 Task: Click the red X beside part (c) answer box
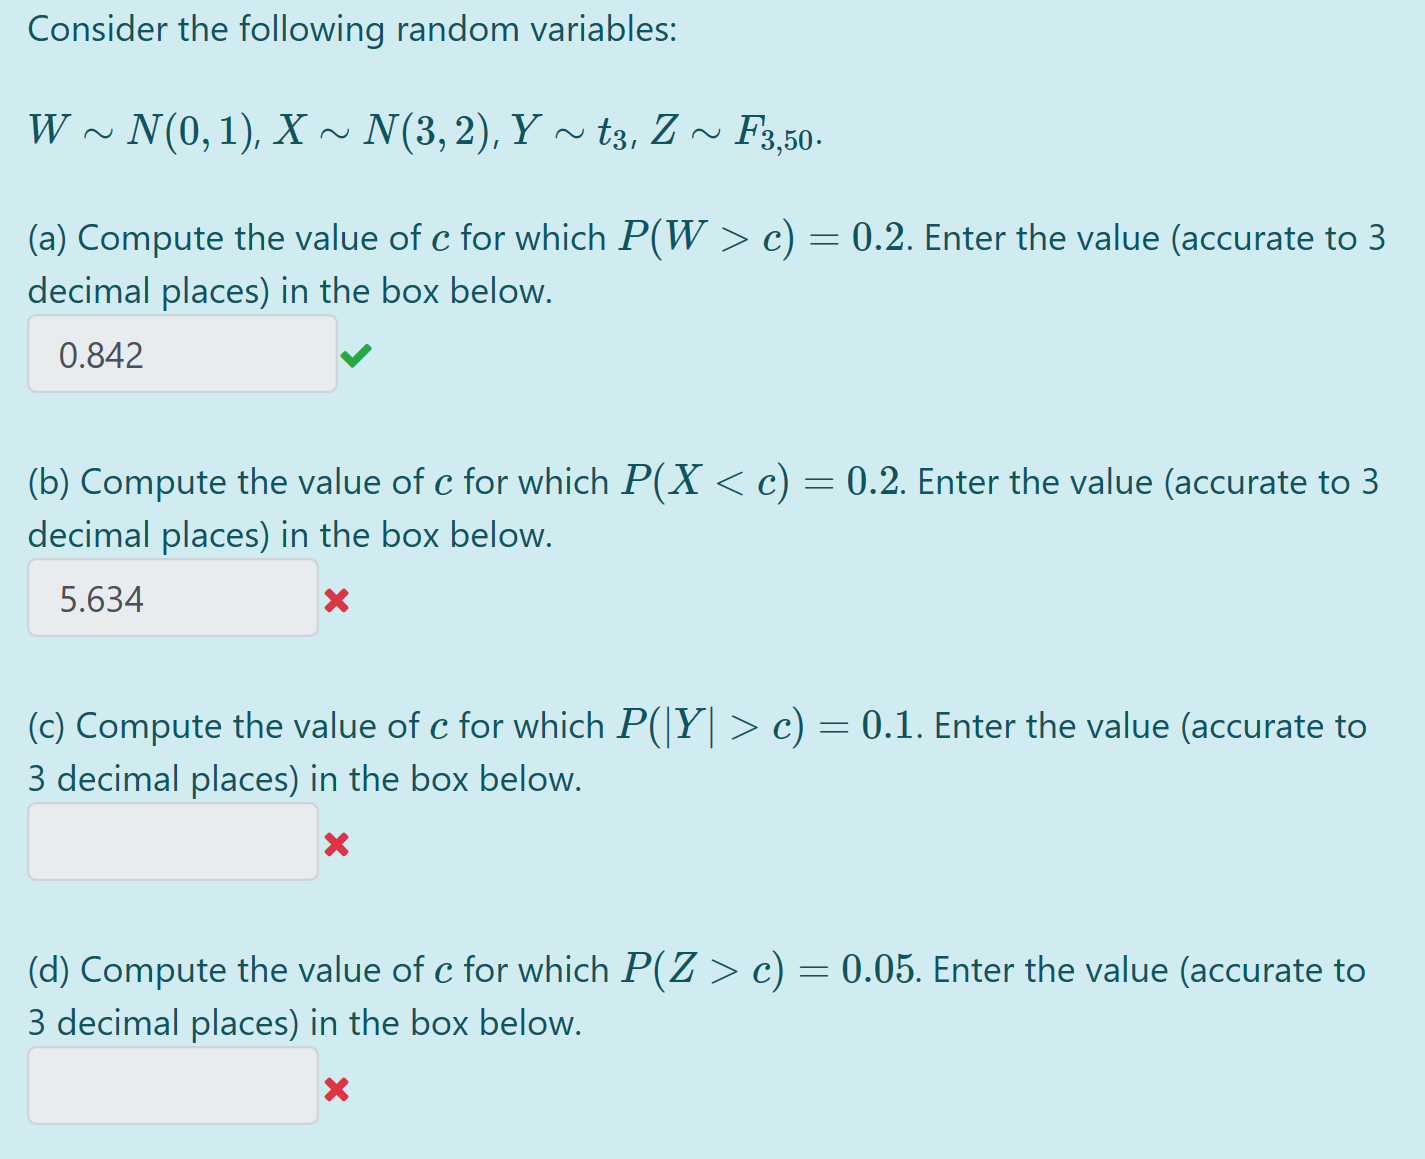click(x=338, y=844)
